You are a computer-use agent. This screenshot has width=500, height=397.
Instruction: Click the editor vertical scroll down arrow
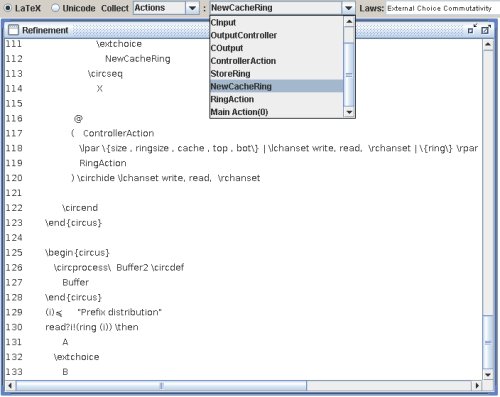click(488, 374)
